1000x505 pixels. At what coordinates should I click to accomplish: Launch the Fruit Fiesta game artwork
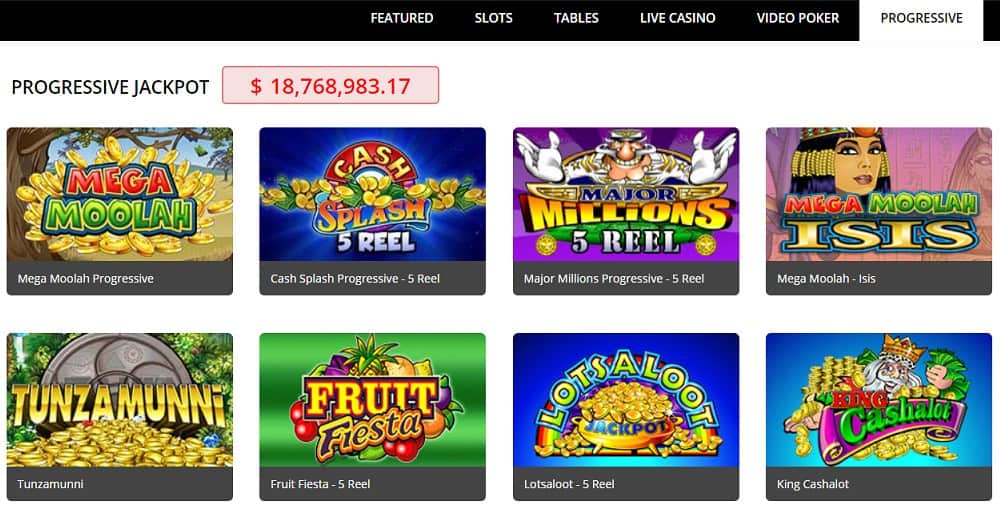pyautogui.click(x=372, y=400)
